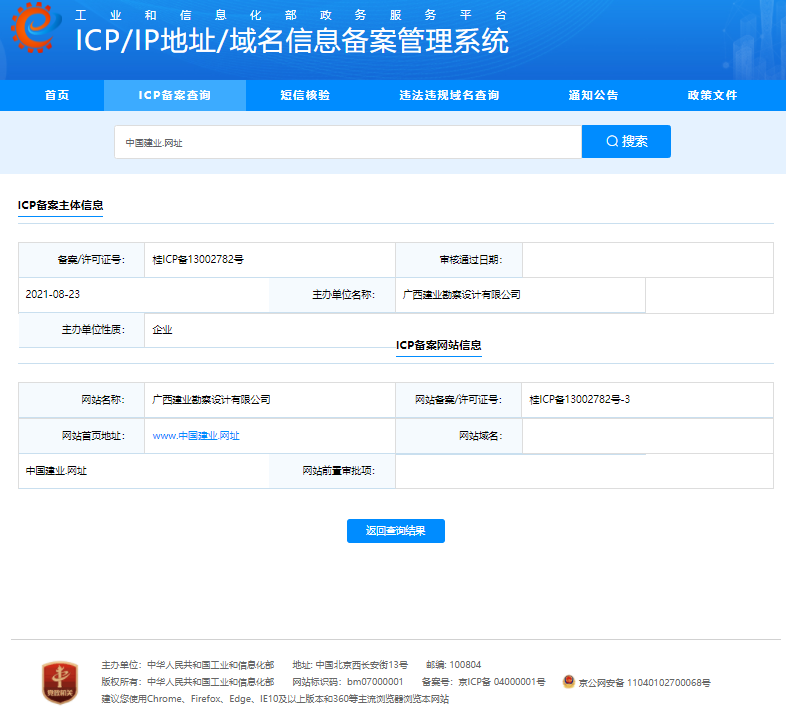Open 违法违规域名查询 tab
This screenshot has width=786, height=715.
(449, 95)
